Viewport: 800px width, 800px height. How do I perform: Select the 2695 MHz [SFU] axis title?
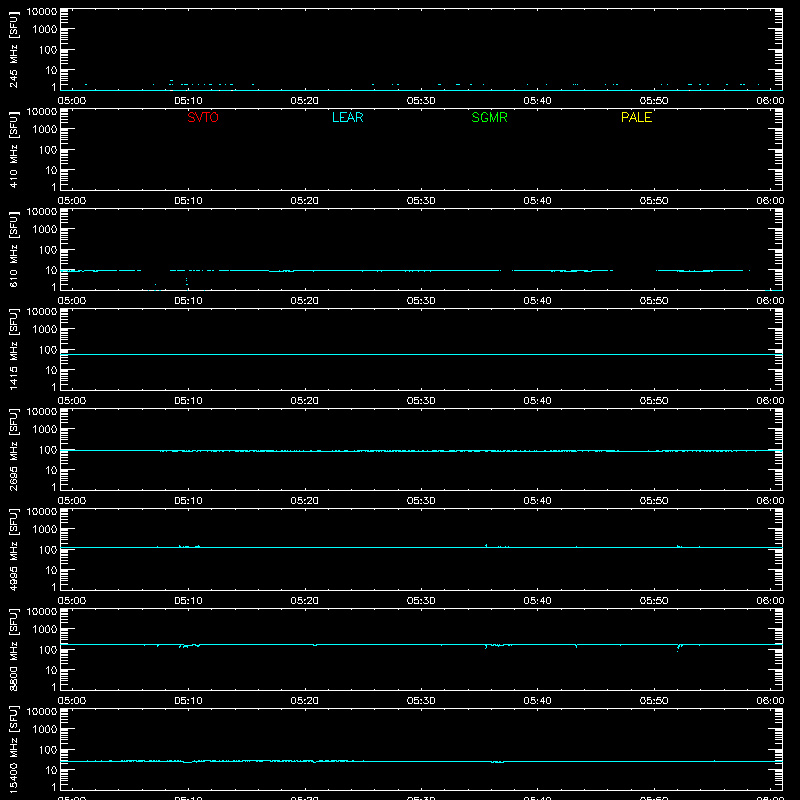pos(13,449)
